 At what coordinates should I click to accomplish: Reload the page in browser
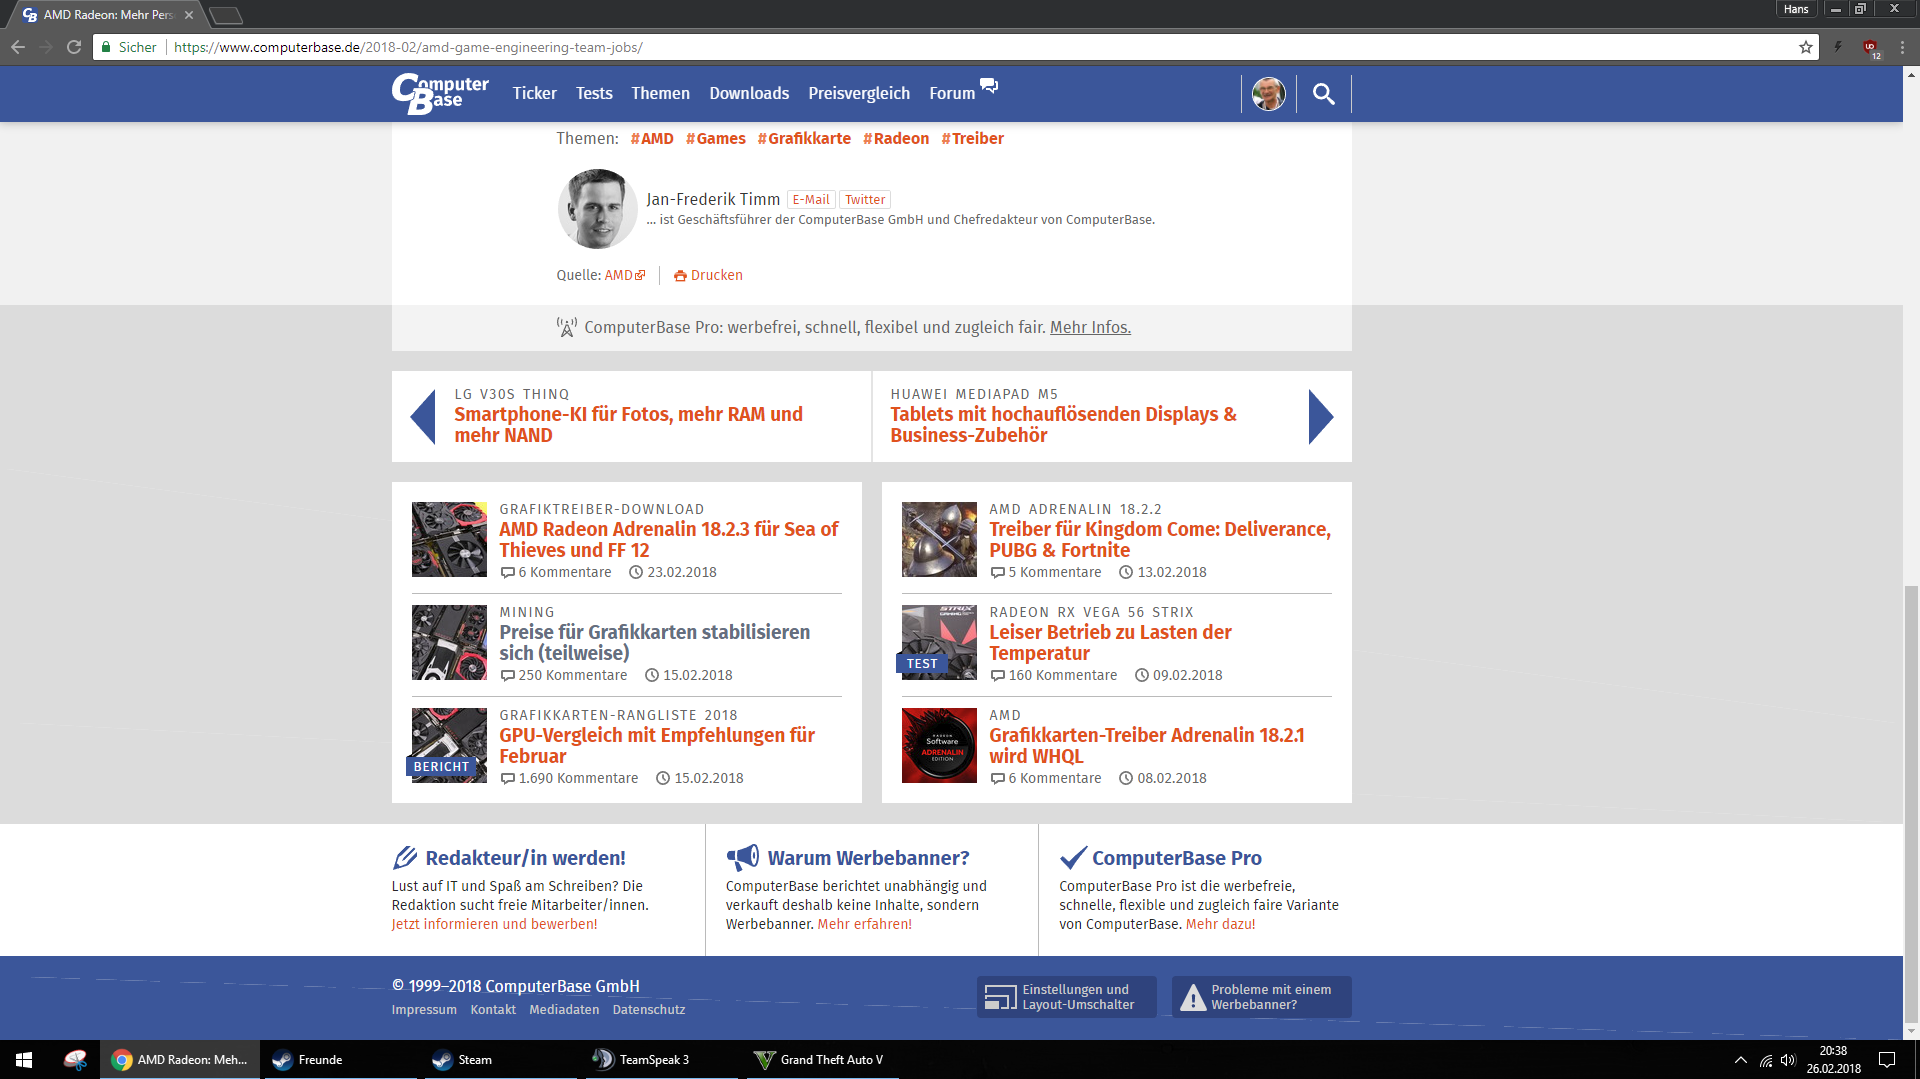(x=74, y=47)
